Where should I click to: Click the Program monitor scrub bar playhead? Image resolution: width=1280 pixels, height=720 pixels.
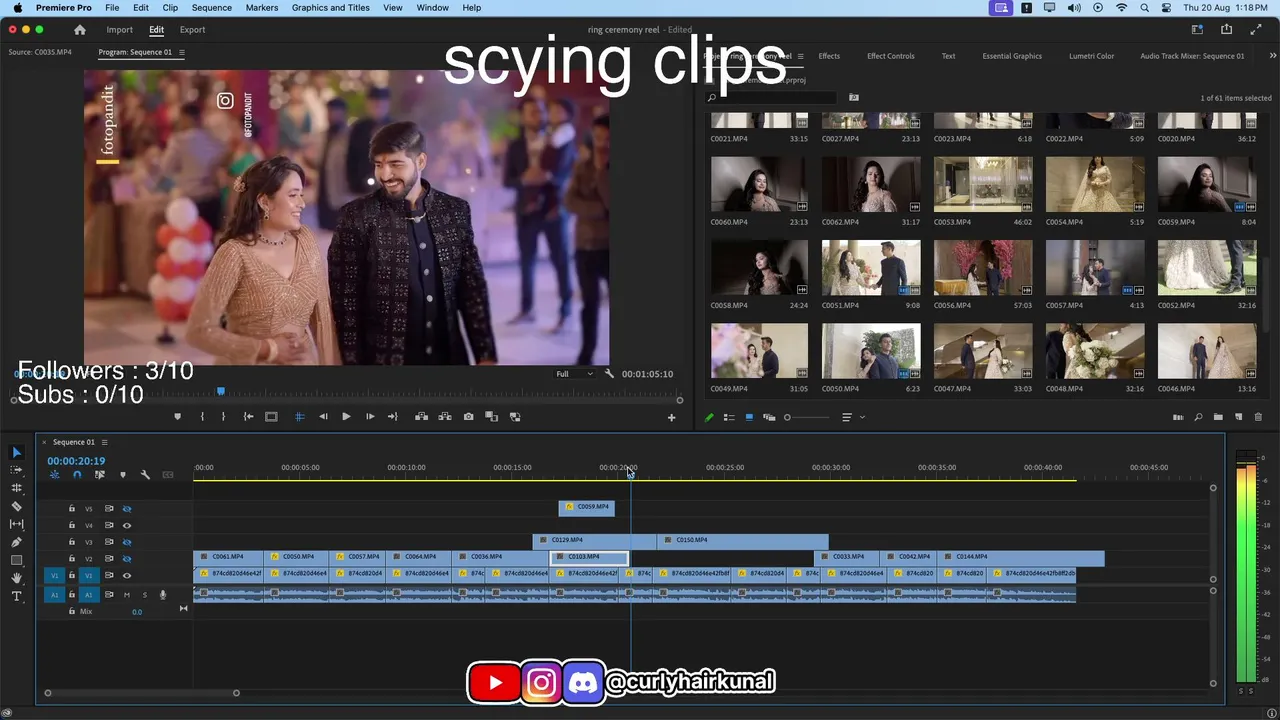[x=221, y=391]
